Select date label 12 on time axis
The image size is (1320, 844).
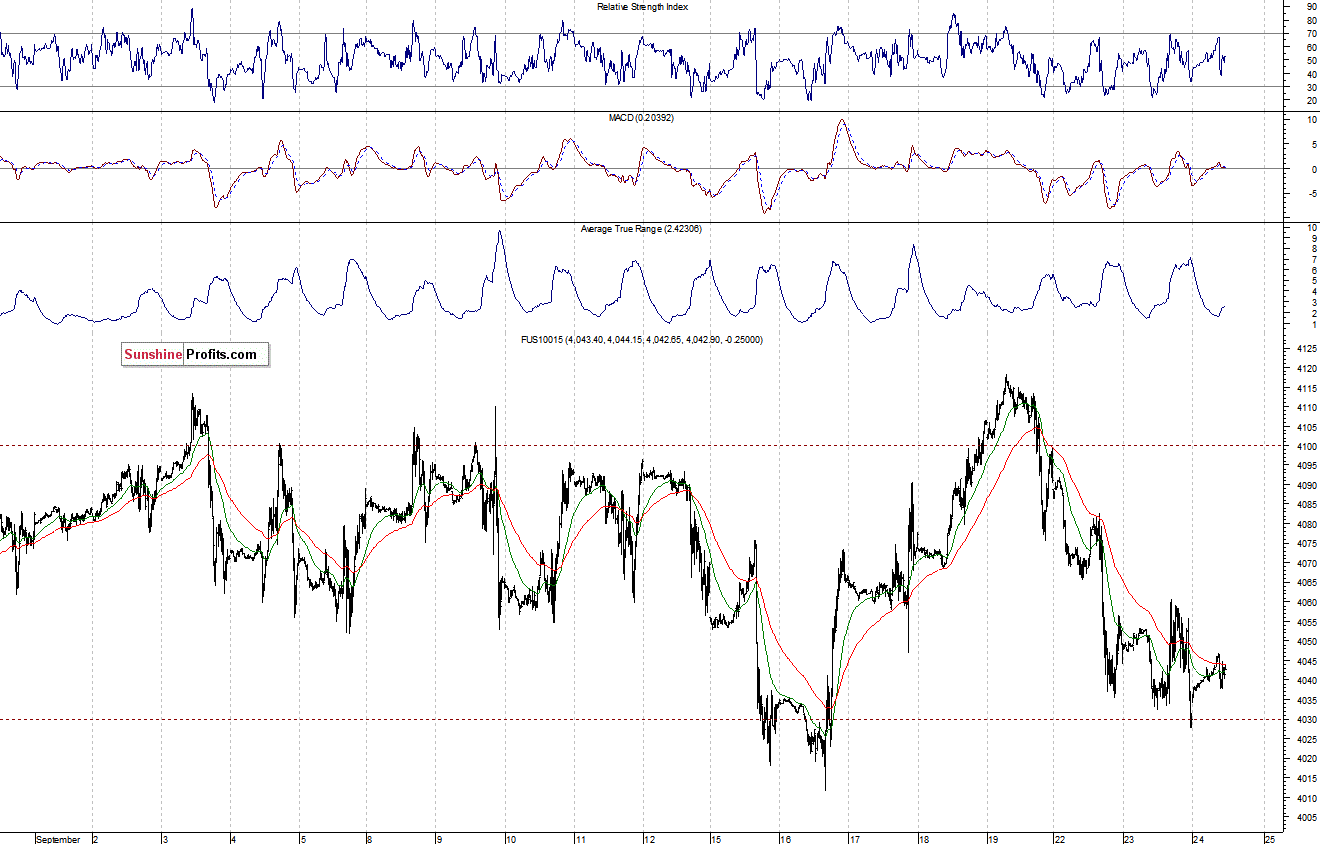click(x=648, y=839)
